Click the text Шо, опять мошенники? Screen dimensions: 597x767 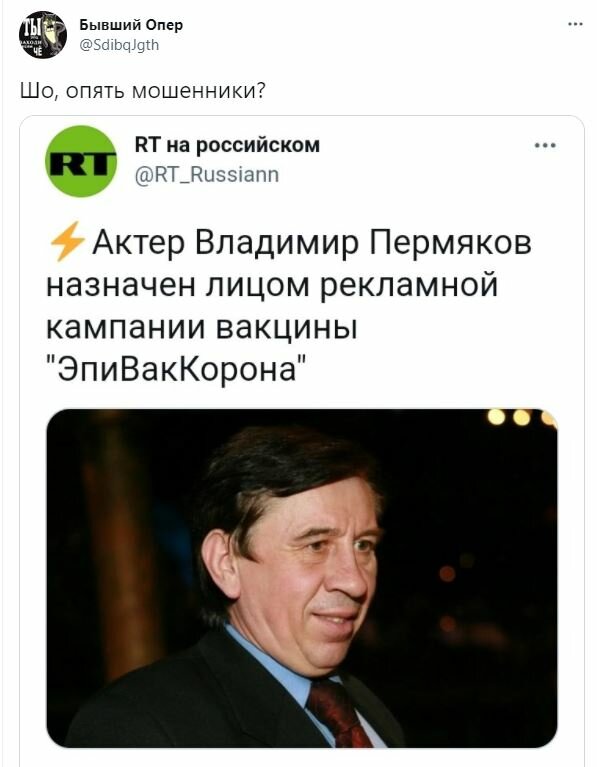pyautogui.click(x=143, y=90)
